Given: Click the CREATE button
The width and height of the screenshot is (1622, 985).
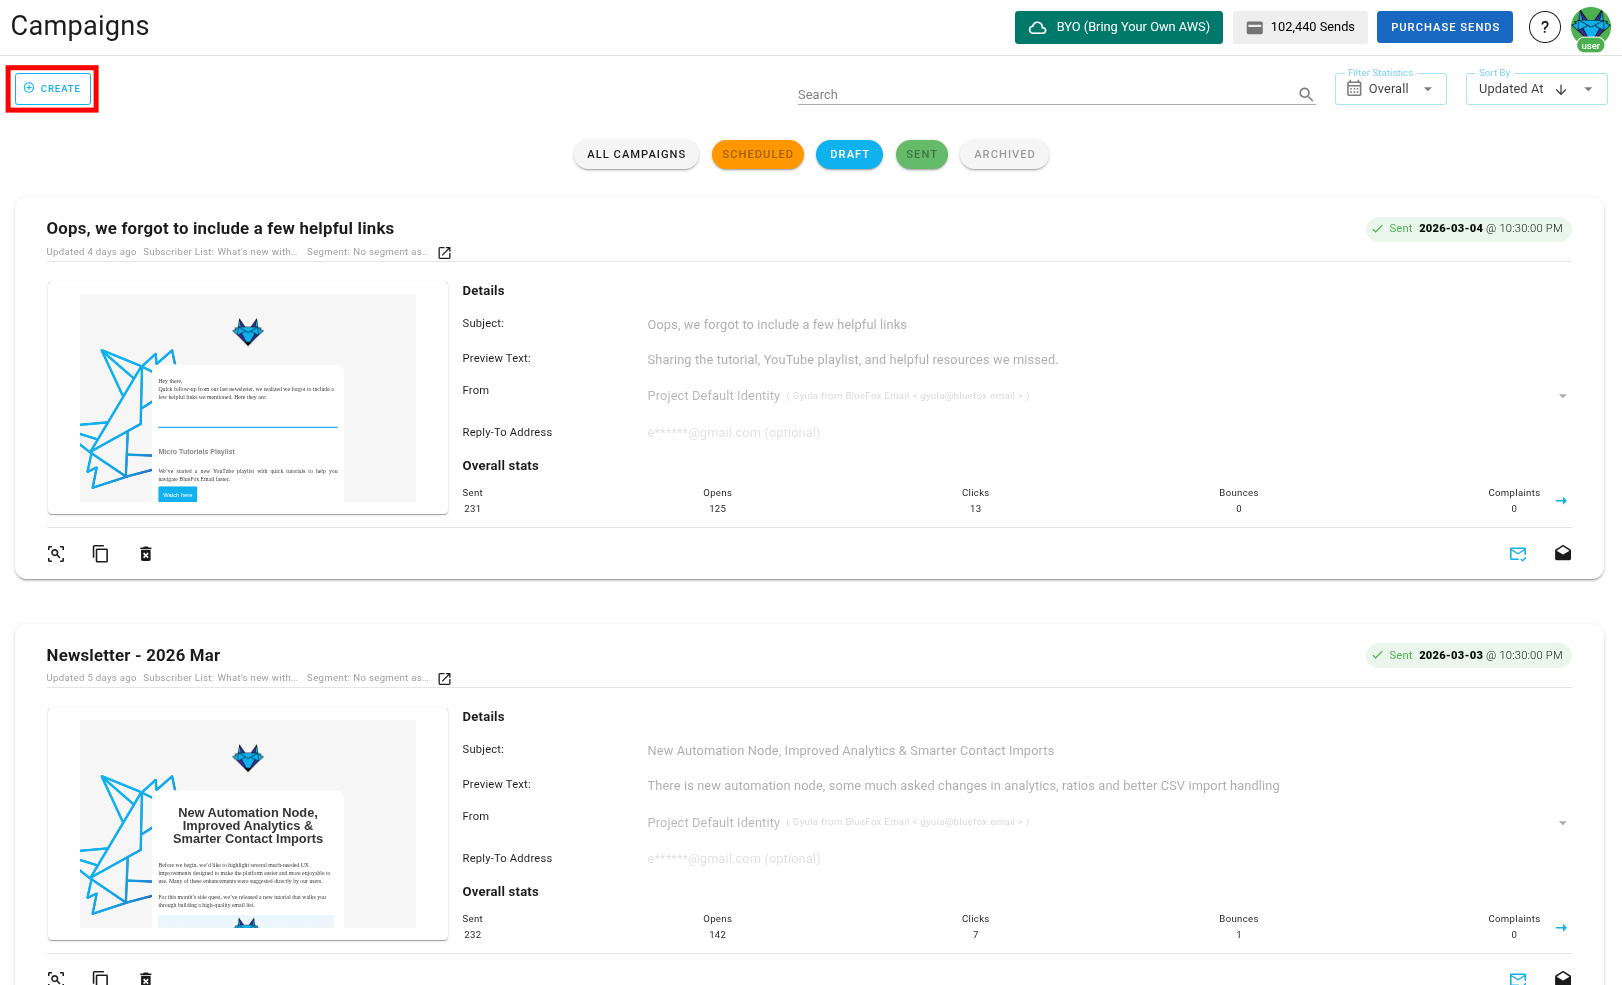Looking at the screenshot, I should click(x=52, y=88).
